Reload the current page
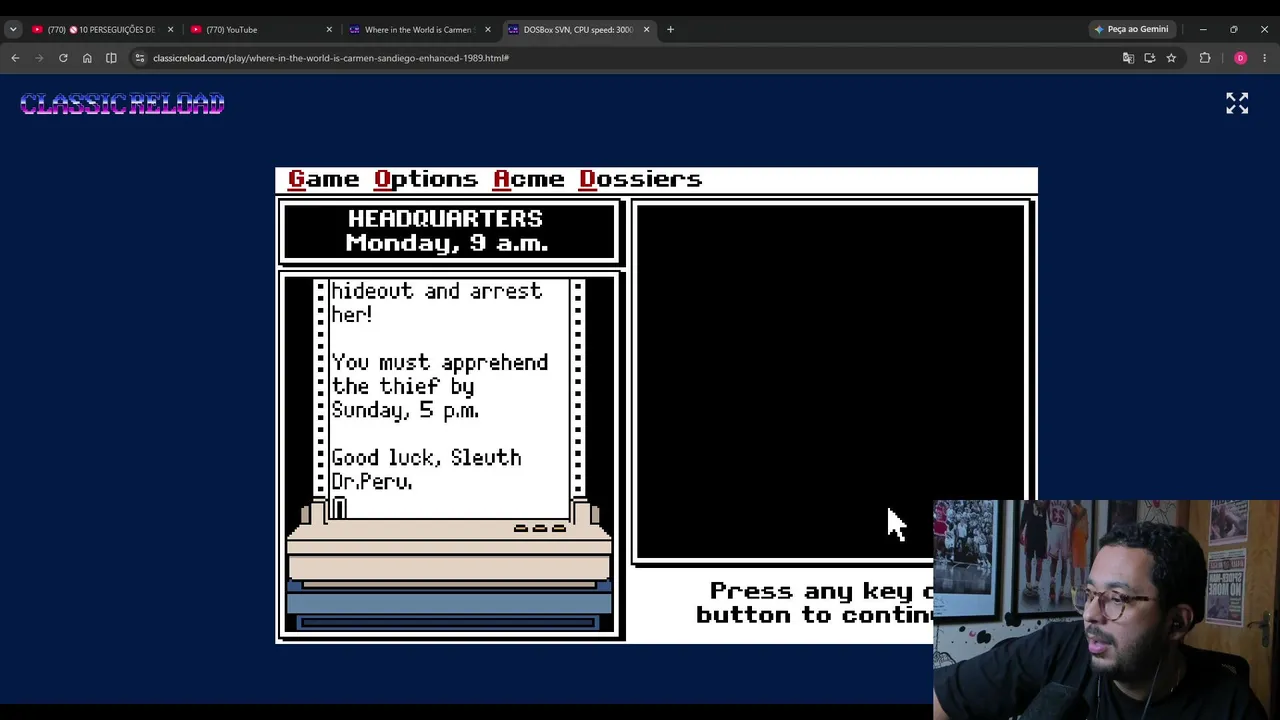The height and width of the screenshot is (720, 1280). [63, 58]
